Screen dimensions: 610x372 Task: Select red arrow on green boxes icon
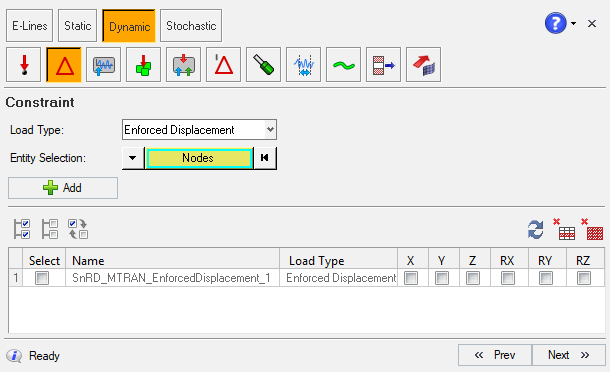click(x=144, y=65)
